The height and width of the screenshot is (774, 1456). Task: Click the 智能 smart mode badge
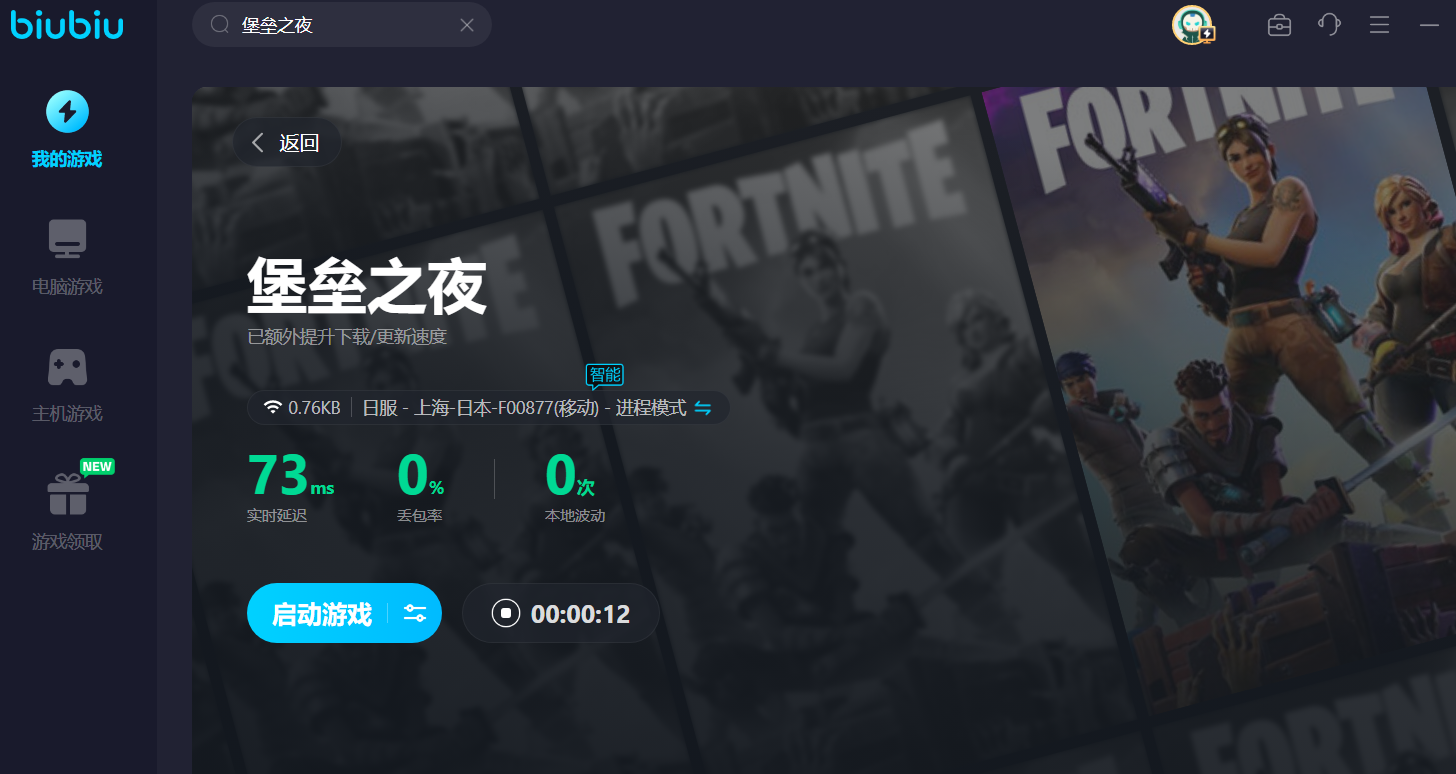604,376
